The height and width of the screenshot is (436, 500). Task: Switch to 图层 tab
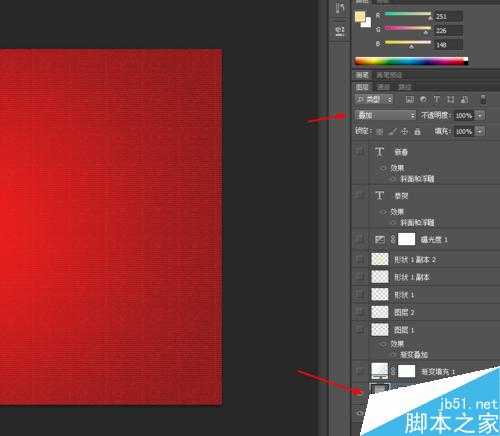(x=362, y=87)
